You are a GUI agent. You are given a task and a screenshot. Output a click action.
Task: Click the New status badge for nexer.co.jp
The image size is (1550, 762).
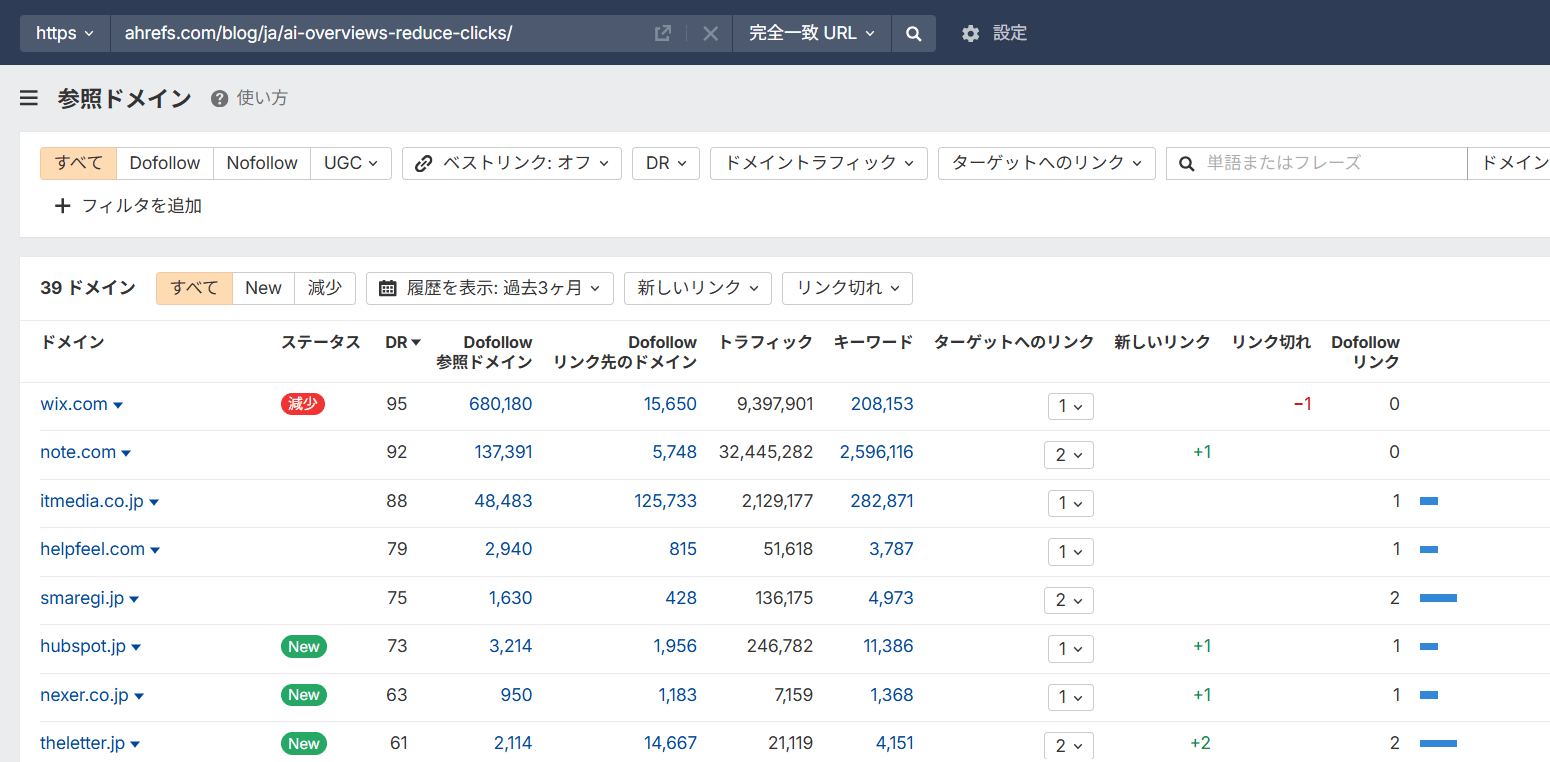304,695
